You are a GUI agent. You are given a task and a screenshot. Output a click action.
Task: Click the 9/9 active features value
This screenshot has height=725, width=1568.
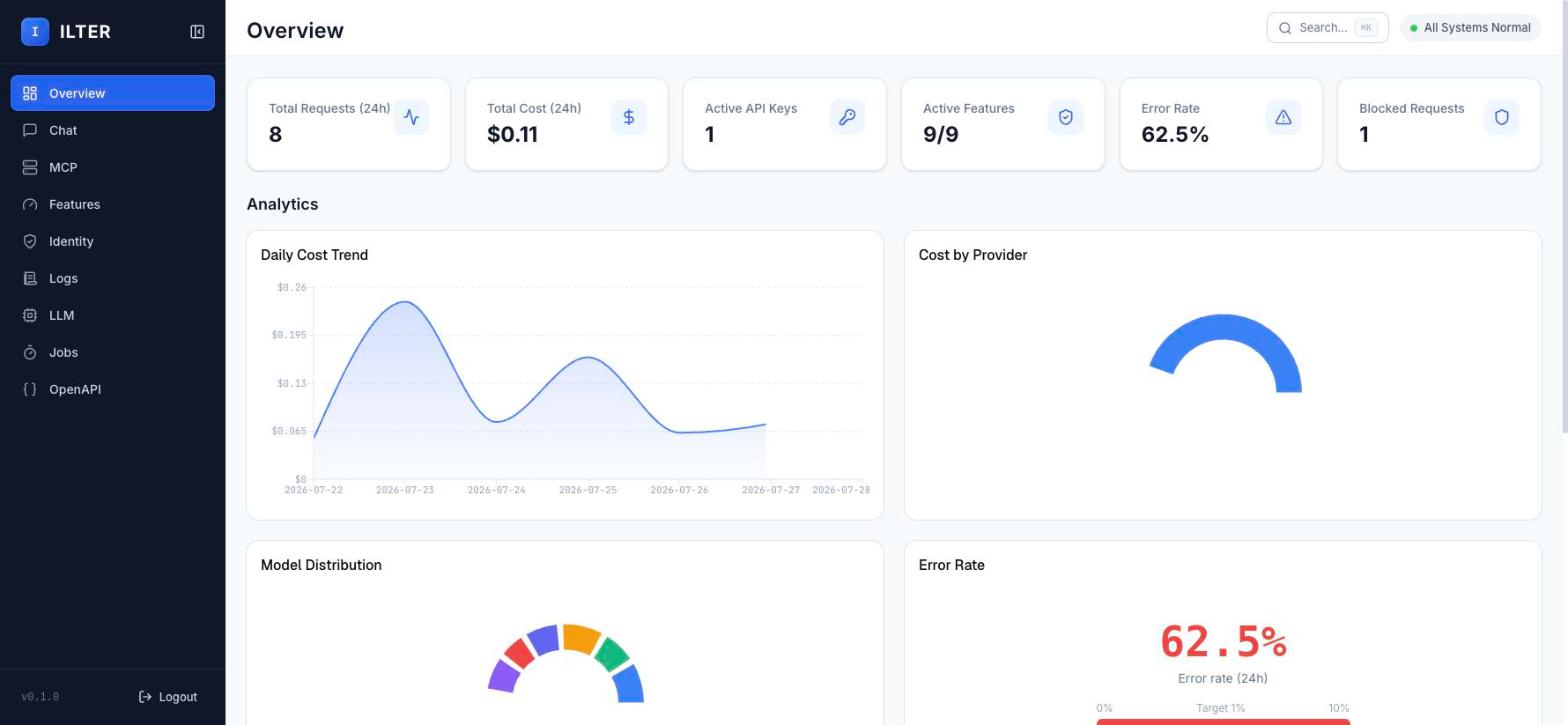tap(941, 134)
